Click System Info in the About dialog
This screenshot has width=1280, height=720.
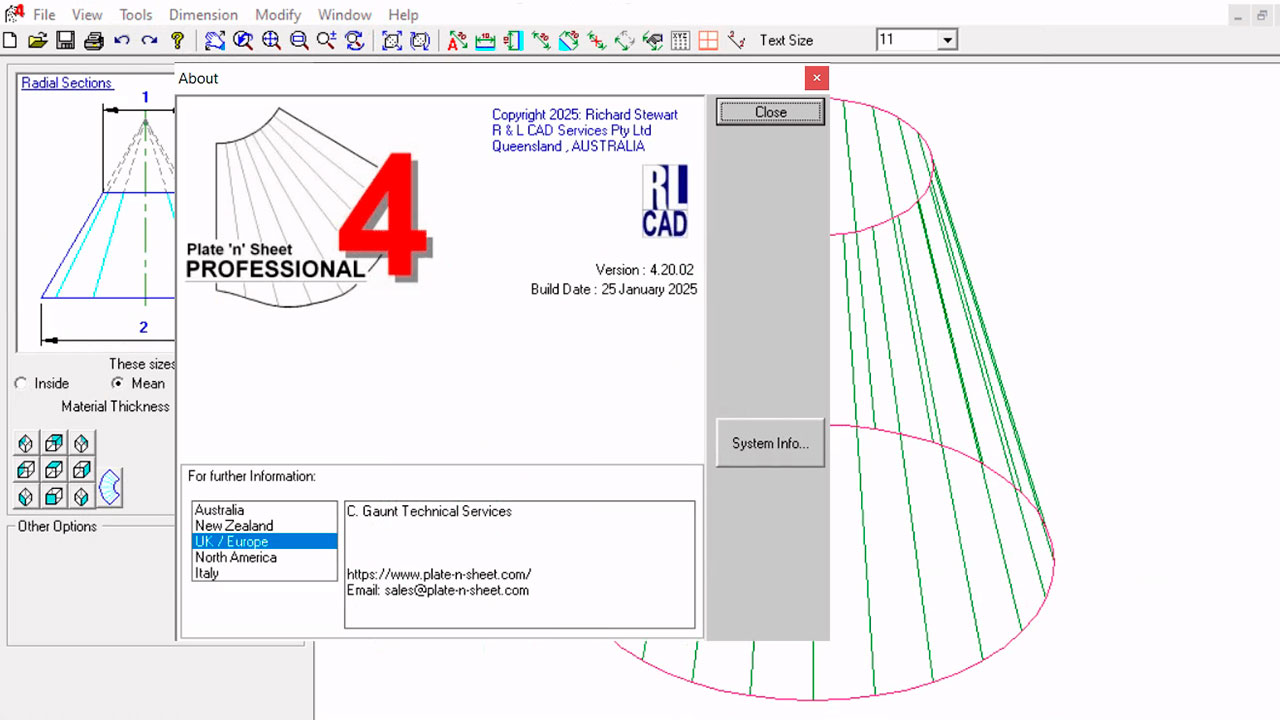click(x=769, y=443)
